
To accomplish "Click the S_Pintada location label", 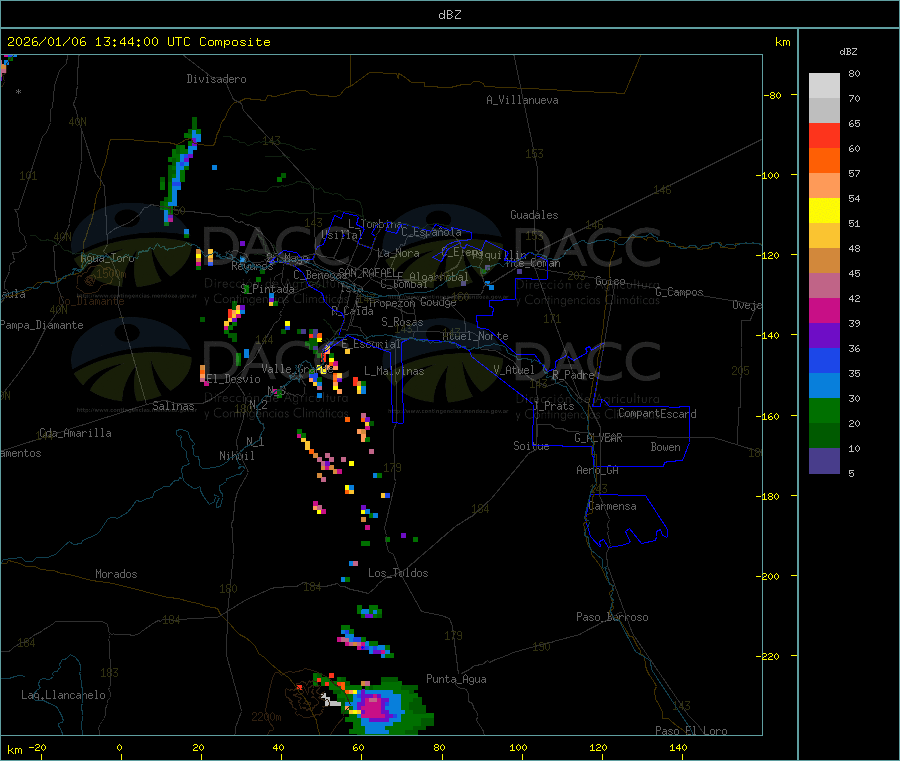I will click(x=267, y=289).
